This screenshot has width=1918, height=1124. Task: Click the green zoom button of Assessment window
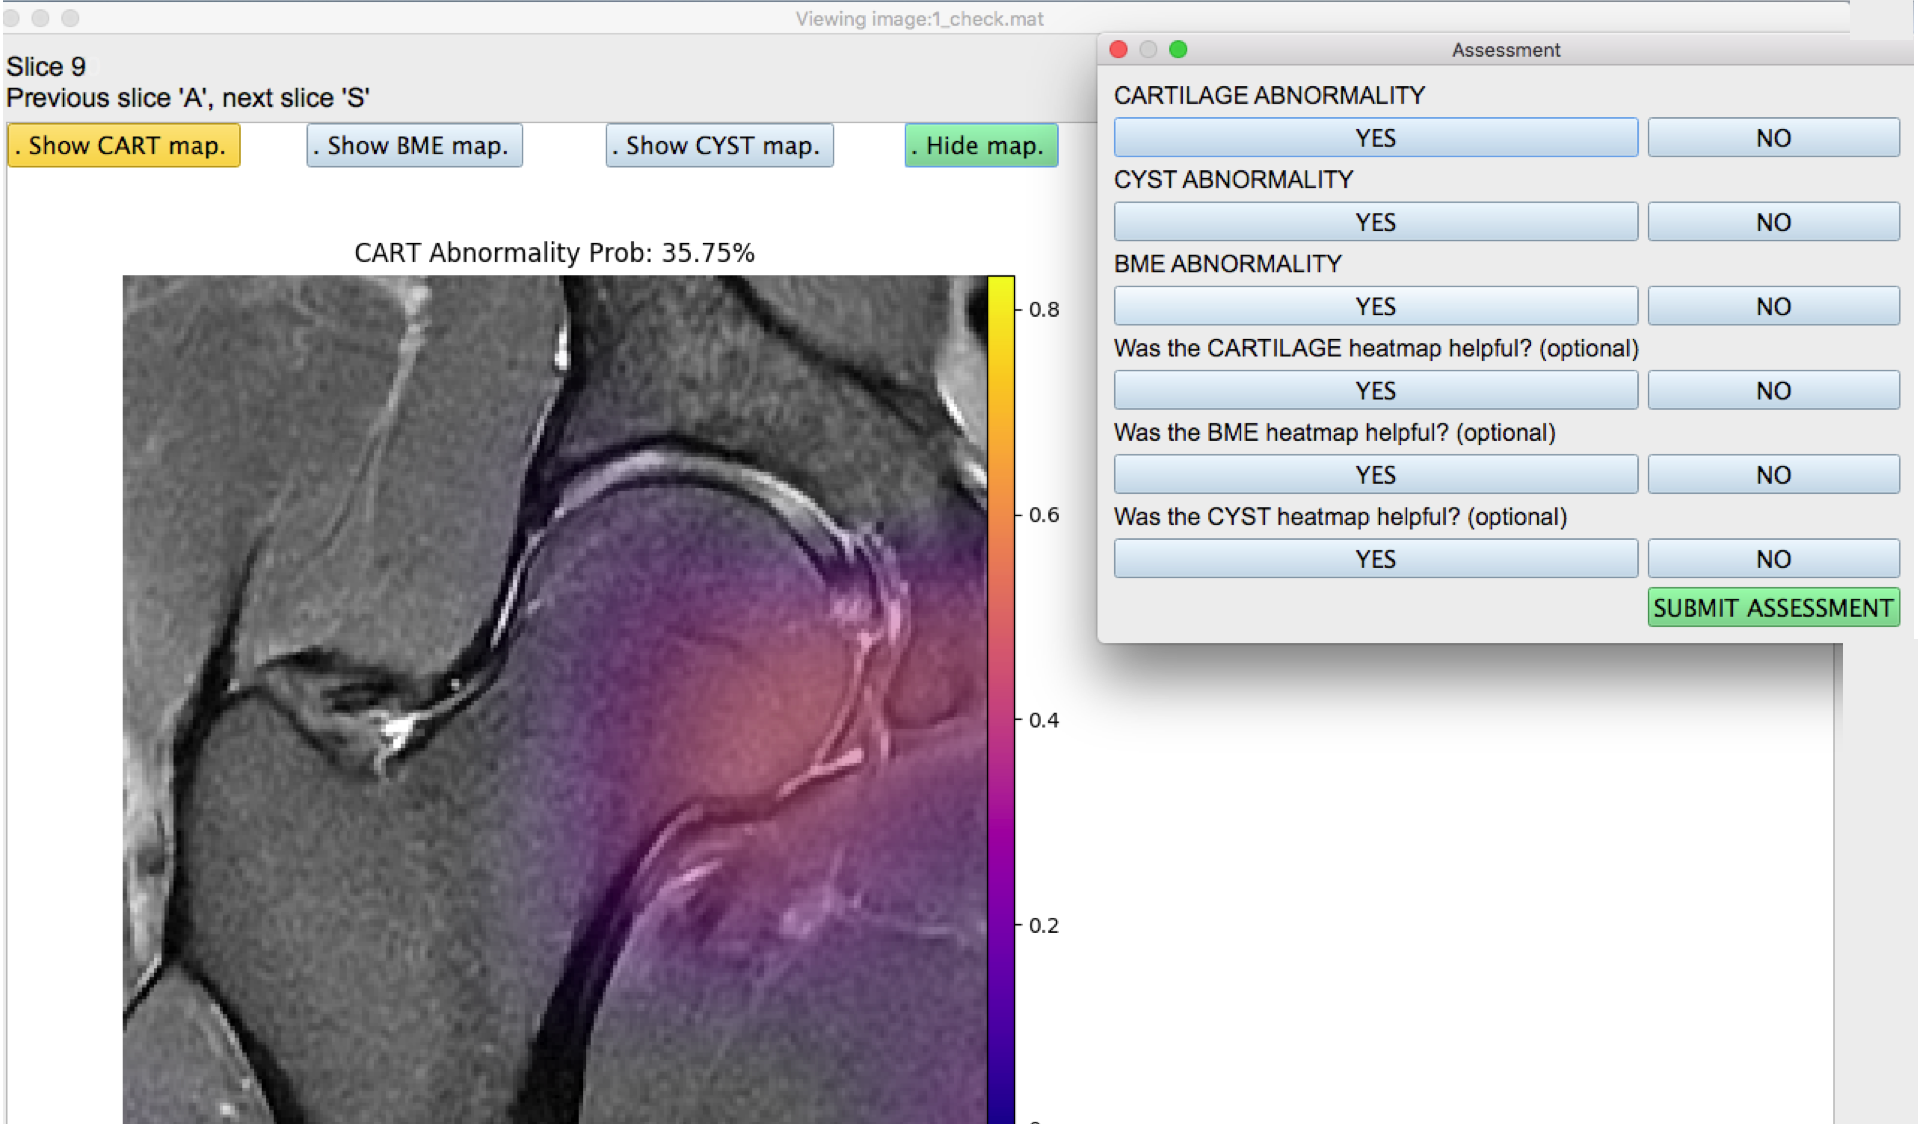1178,49
